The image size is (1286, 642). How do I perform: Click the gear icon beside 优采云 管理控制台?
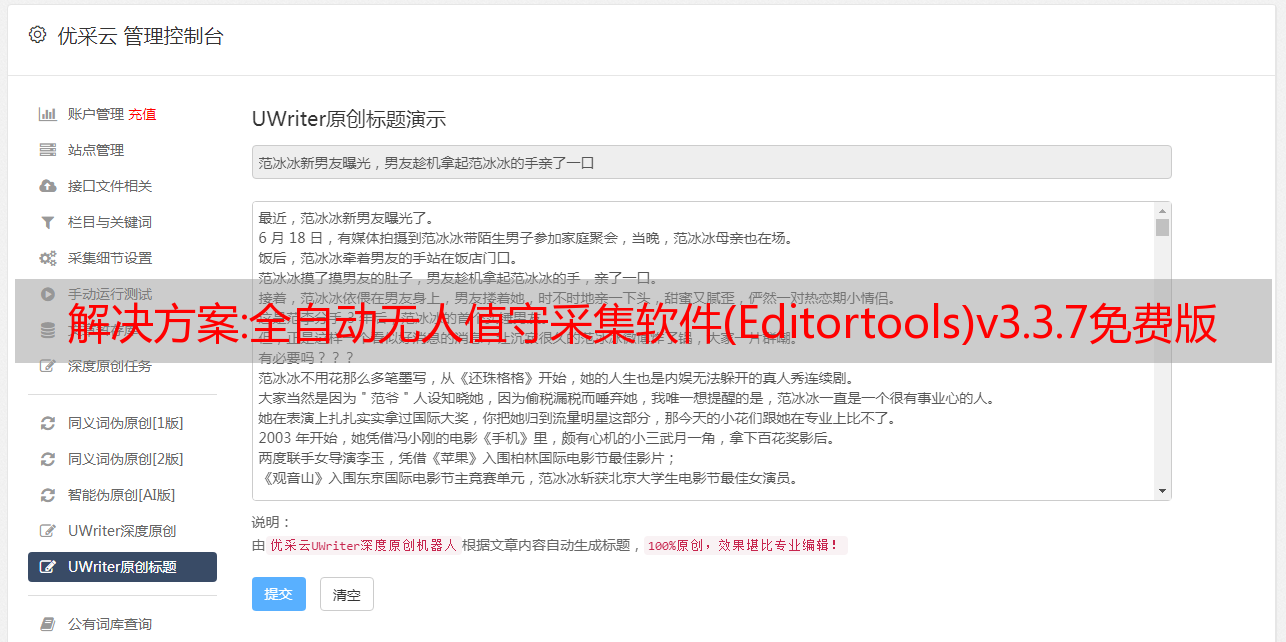[x=37, y=35]
